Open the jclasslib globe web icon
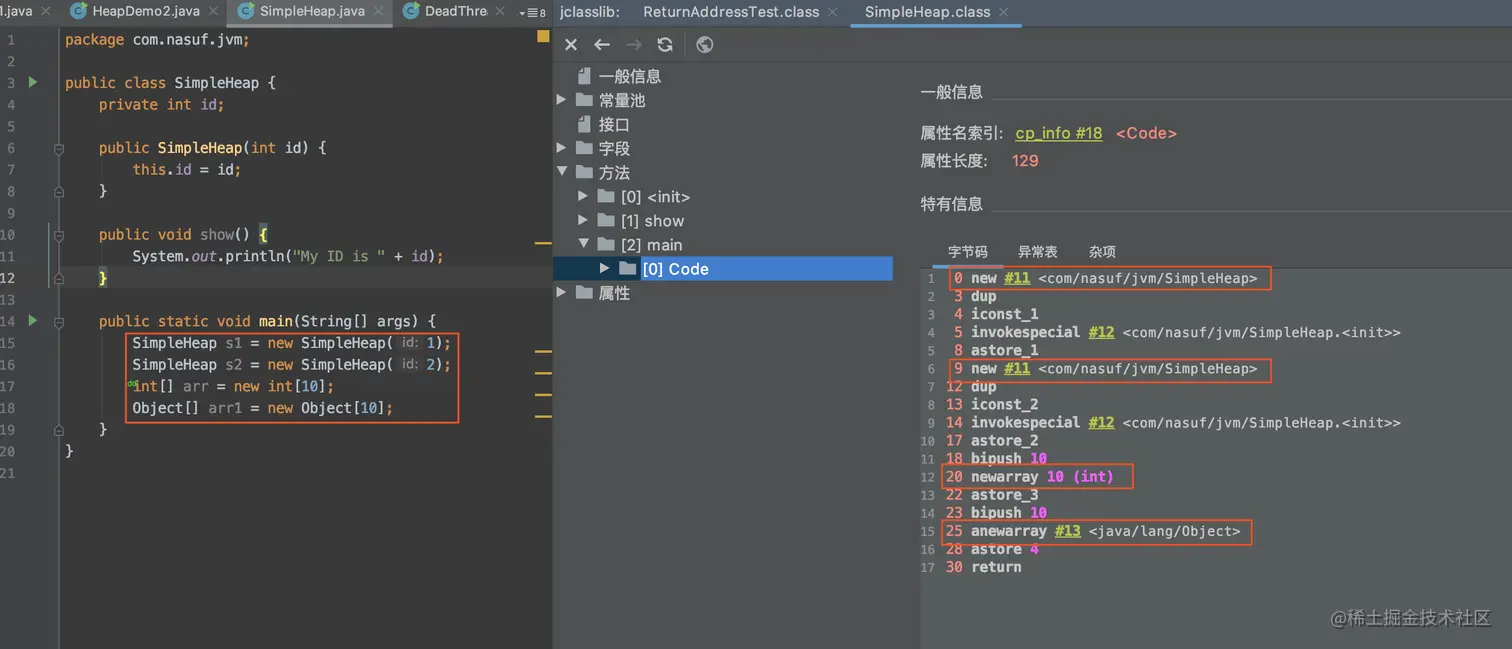Image resolution: width=1512 pixels, height=649 pixels. (x=705, y=44)
